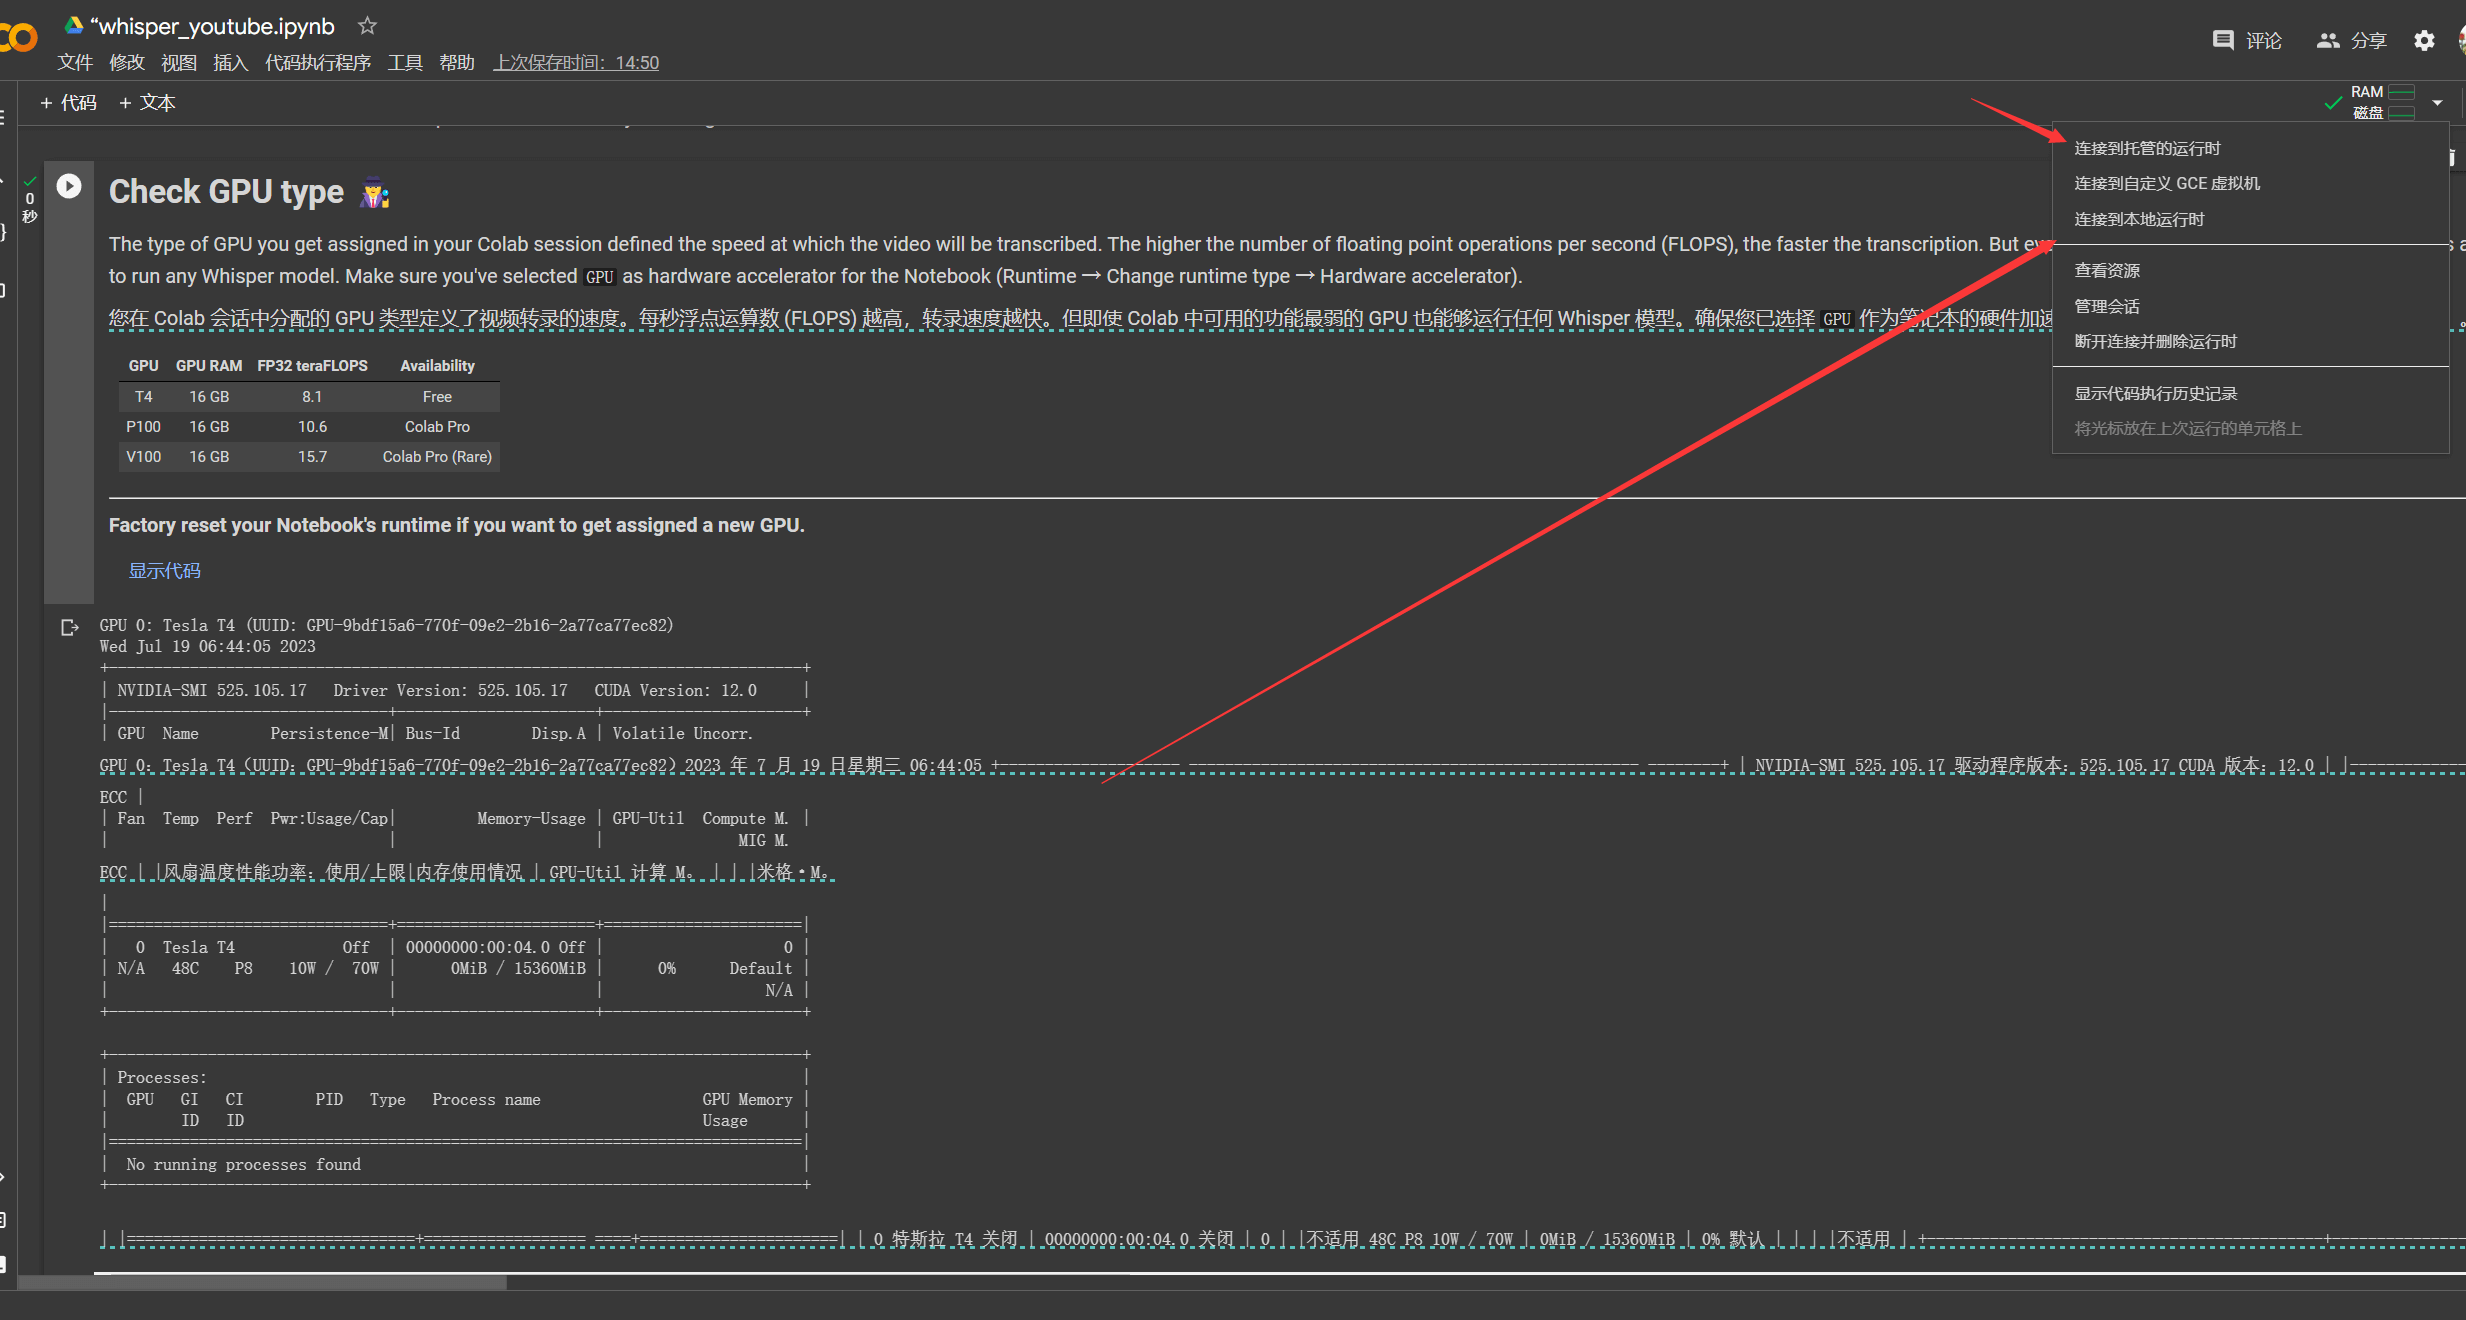Show hidden code via 显示代码 link

(x=164, y=570)
